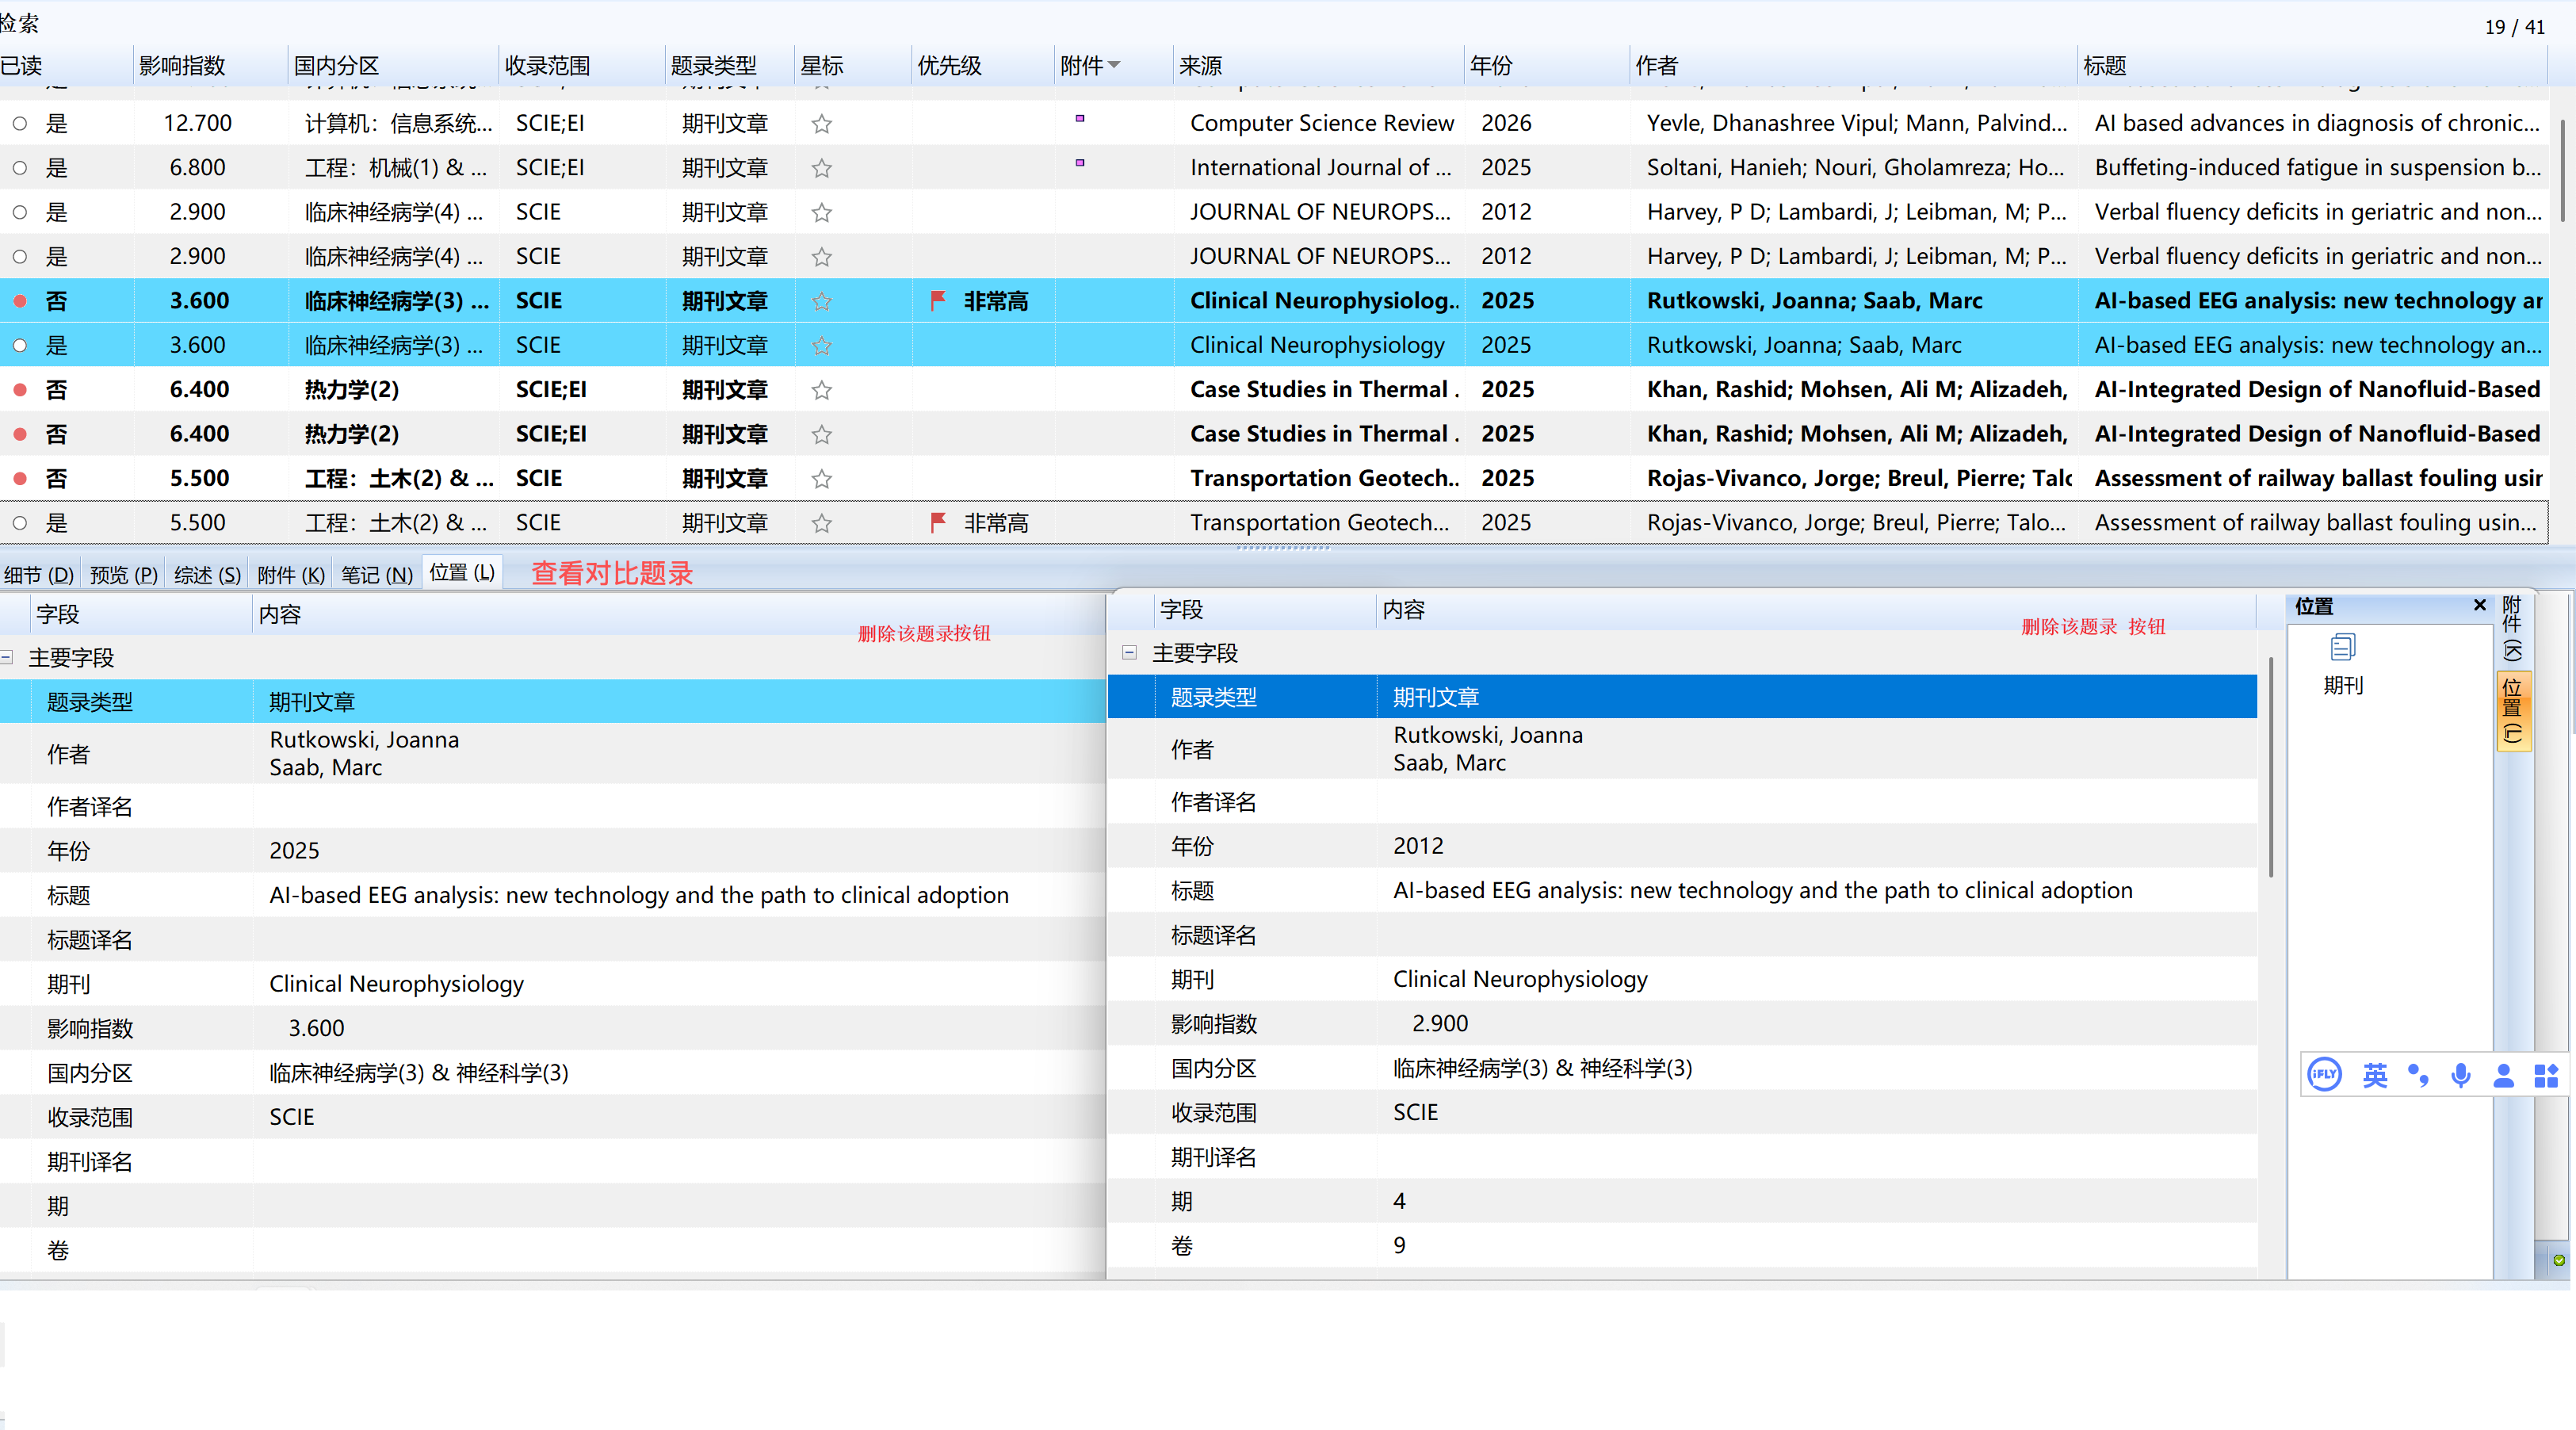2576x1430 pixels.
Task: Close the 位置 panel with its X button
Action: [2481, 605]
